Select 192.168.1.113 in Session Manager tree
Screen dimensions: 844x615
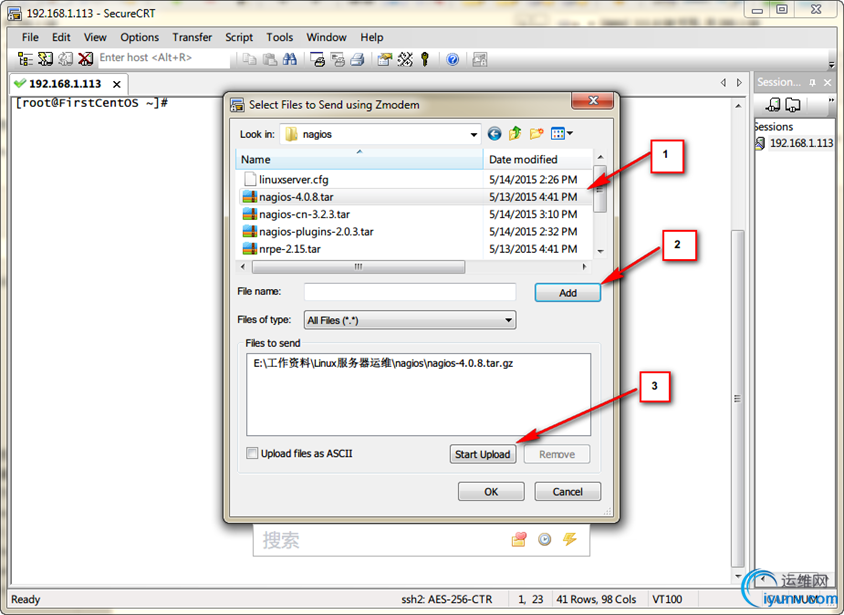(x=800, y=143)
